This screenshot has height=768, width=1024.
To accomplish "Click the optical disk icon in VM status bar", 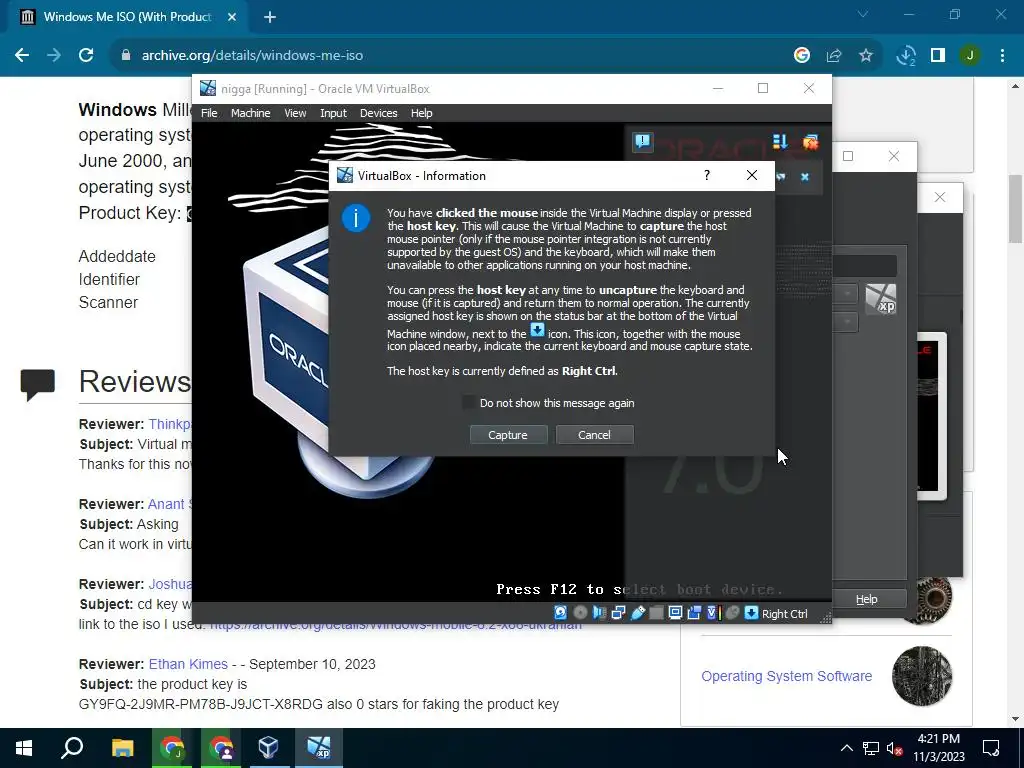I will 580,613.
